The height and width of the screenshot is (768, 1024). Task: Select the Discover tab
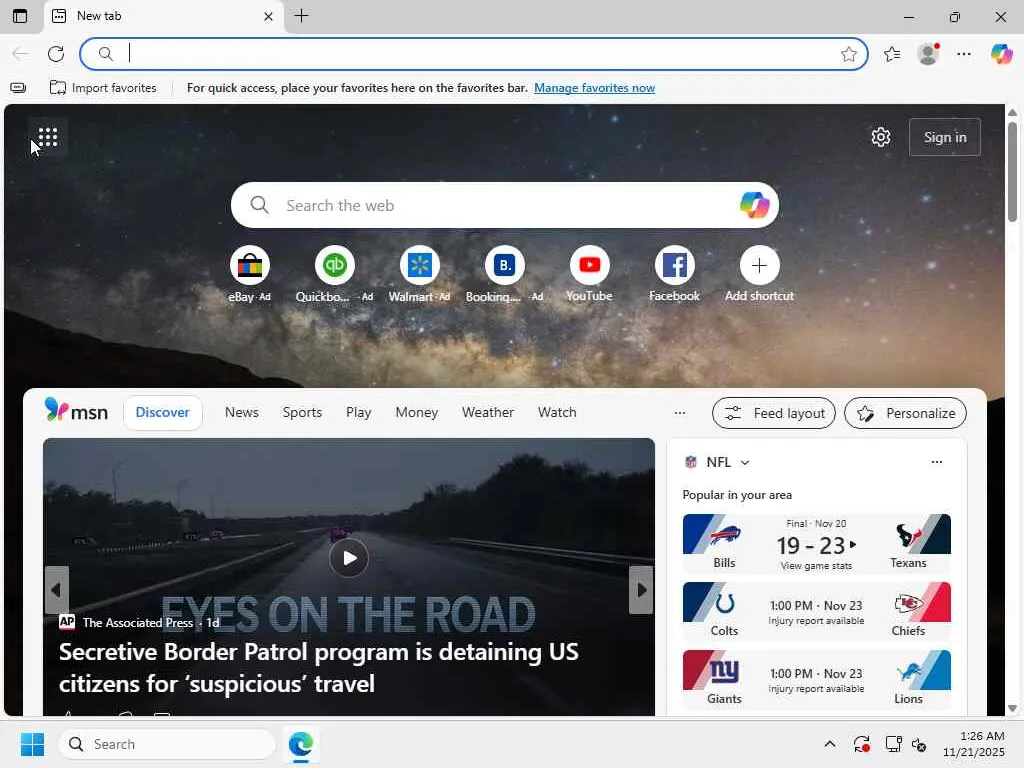[163, 412]
